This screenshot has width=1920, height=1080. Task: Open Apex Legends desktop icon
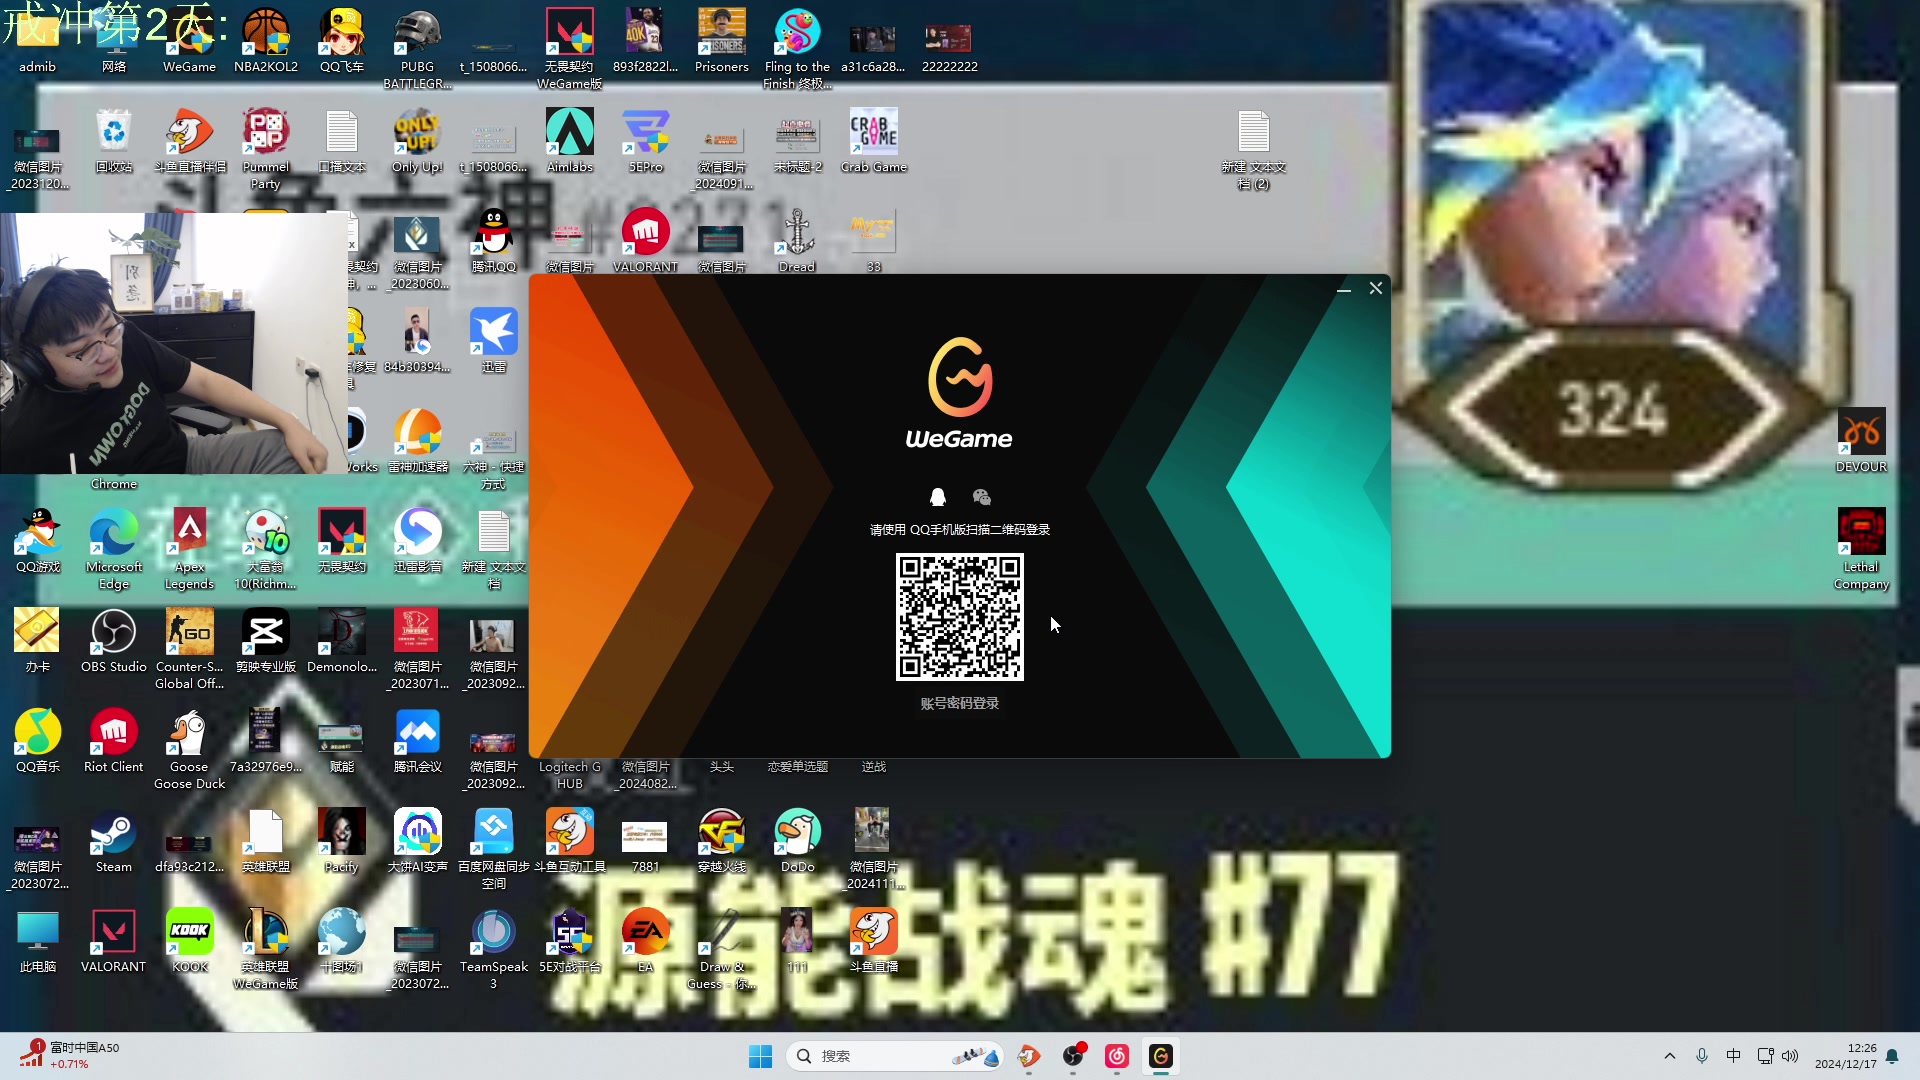tap(190, 548)
